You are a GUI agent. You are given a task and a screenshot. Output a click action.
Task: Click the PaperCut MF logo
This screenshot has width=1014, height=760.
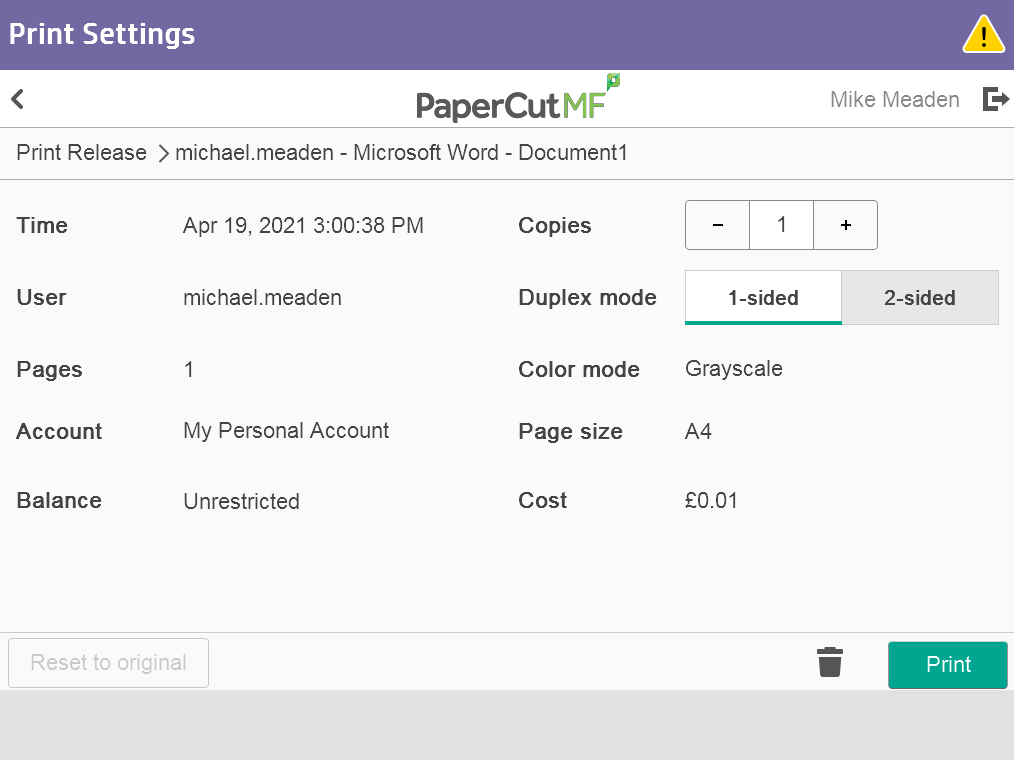coord(517,99)
